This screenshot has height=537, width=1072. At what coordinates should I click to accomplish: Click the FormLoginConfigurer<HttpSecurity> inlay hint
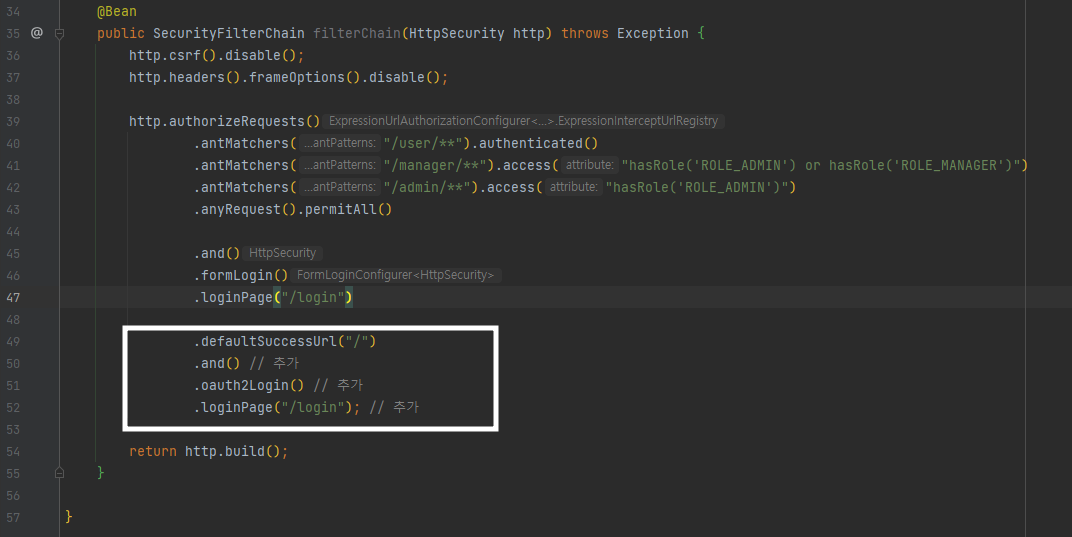[395, 275]
